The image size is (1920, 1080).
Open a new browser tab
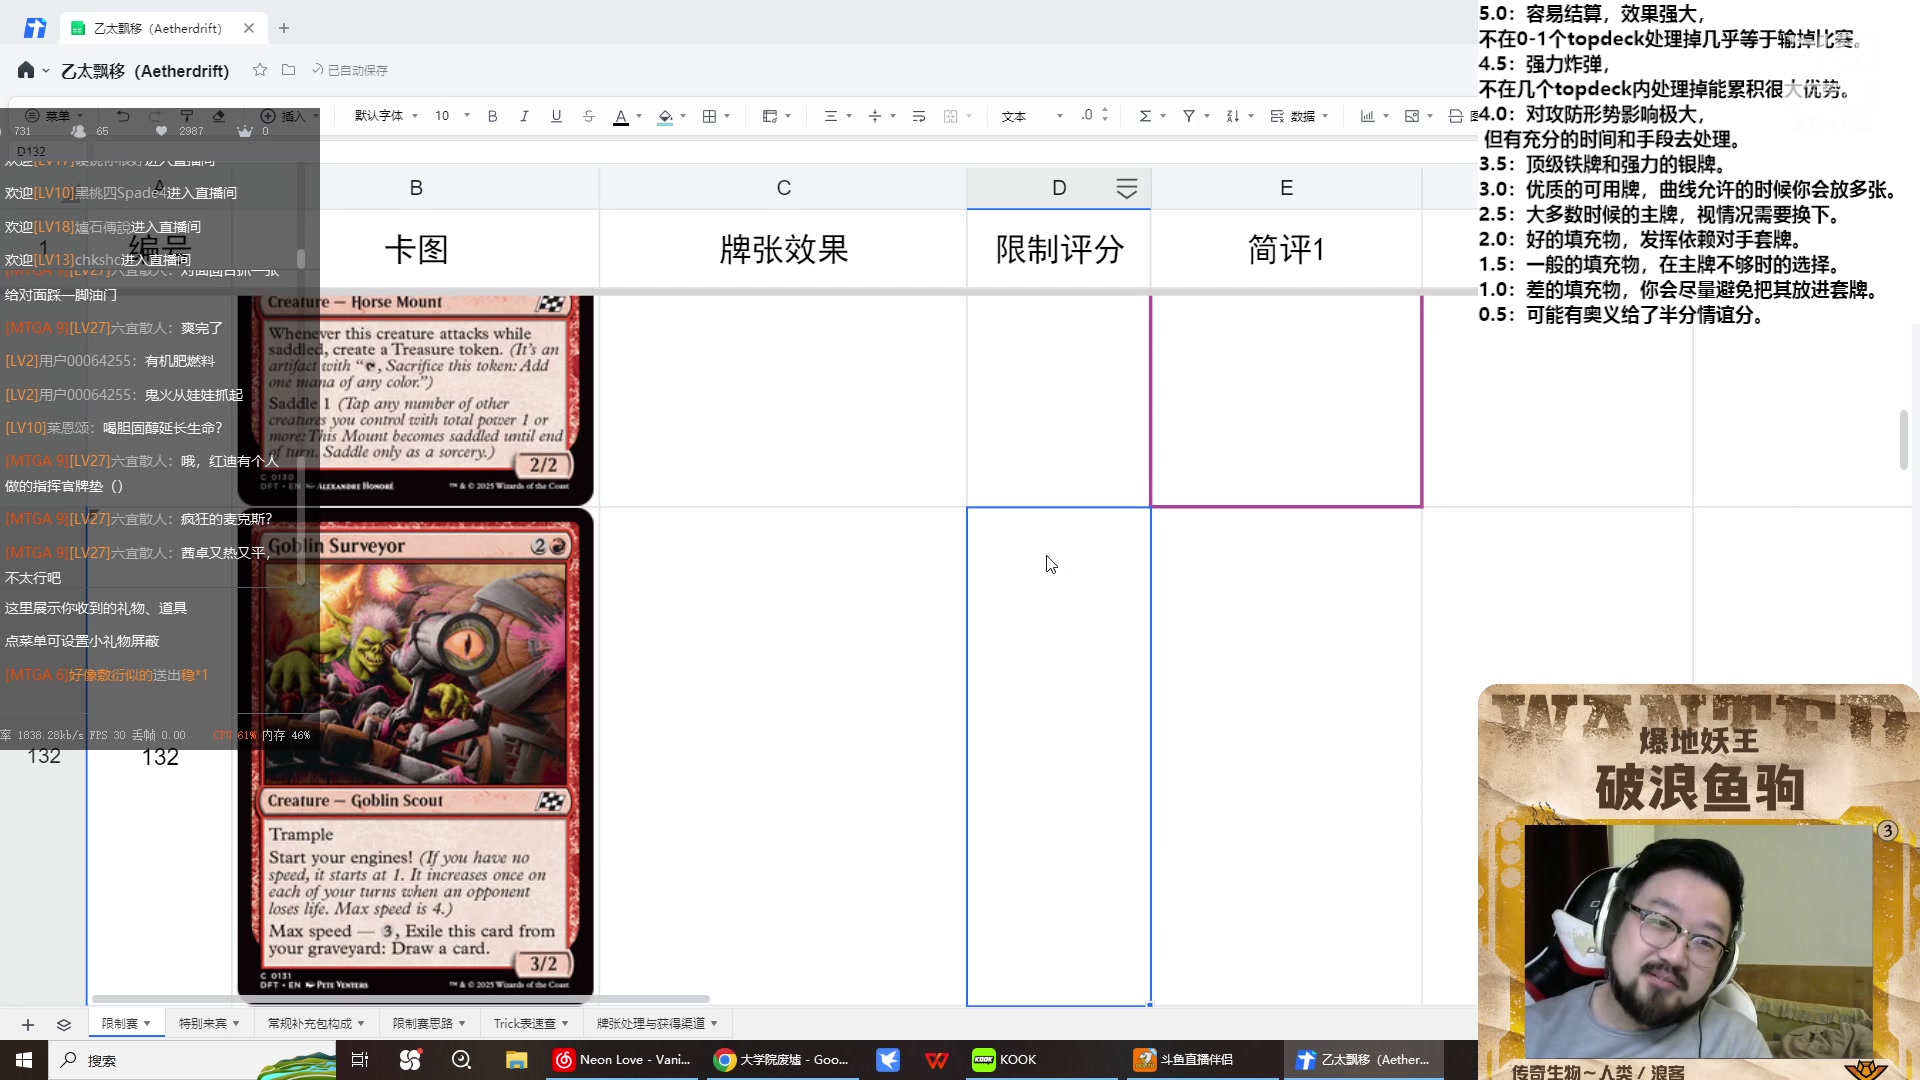pyautogui.click(x=284, y=28)
